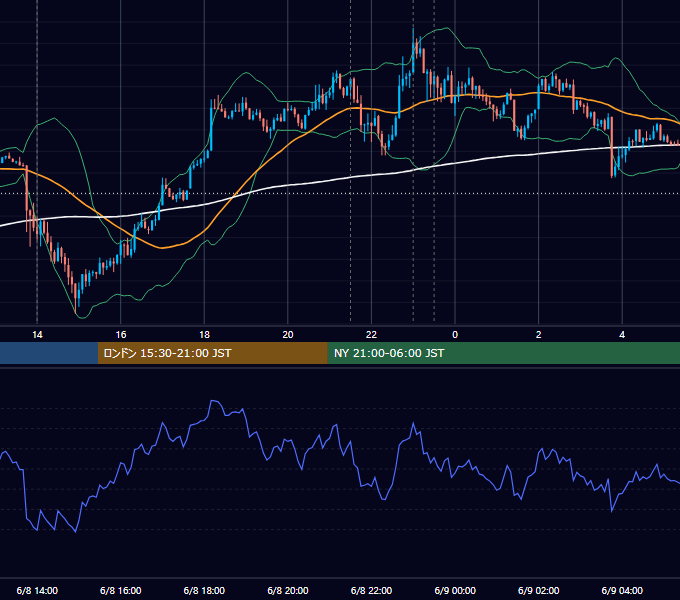This screenshot has height=600, width=680.
Task: Click the 6/9 04:00 label on oscillator axis
Action: tap(622, 590)
